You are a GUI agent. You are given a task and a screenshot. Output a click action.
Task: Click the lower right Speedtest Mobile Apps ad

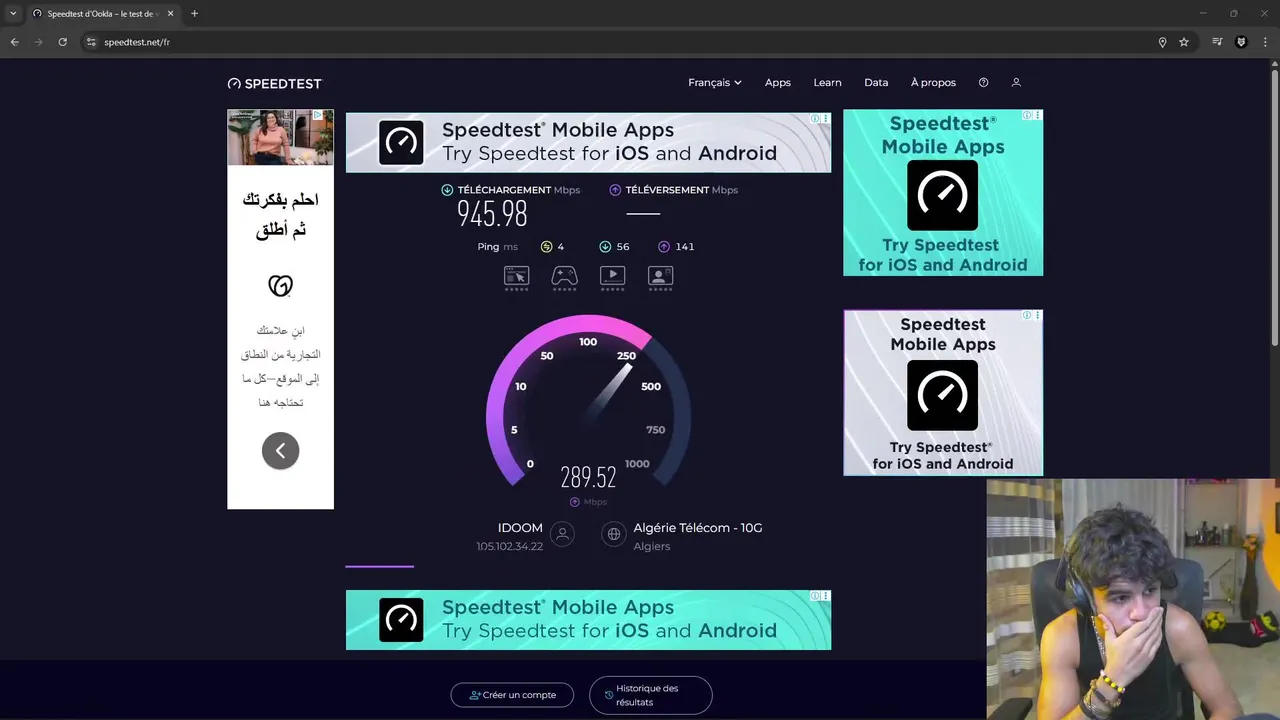(x=943, y=393)
